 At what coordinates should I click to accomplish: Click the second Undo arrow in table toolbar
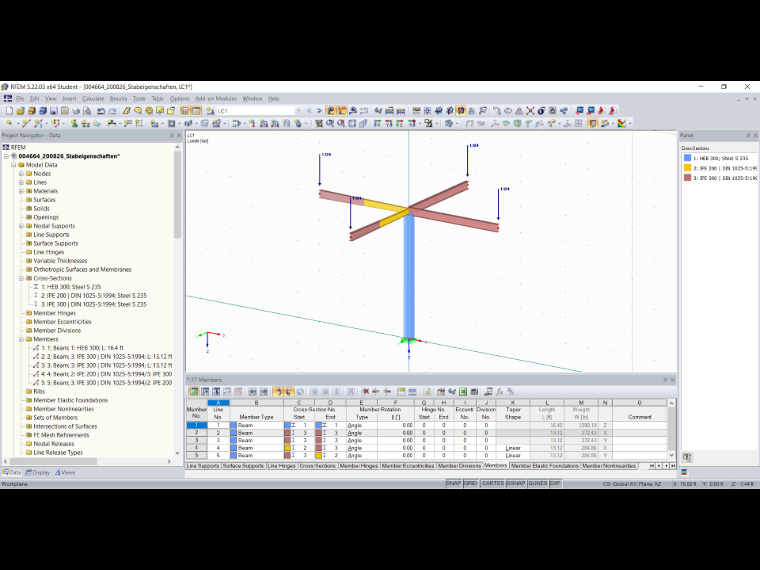(x=288, y=392)
